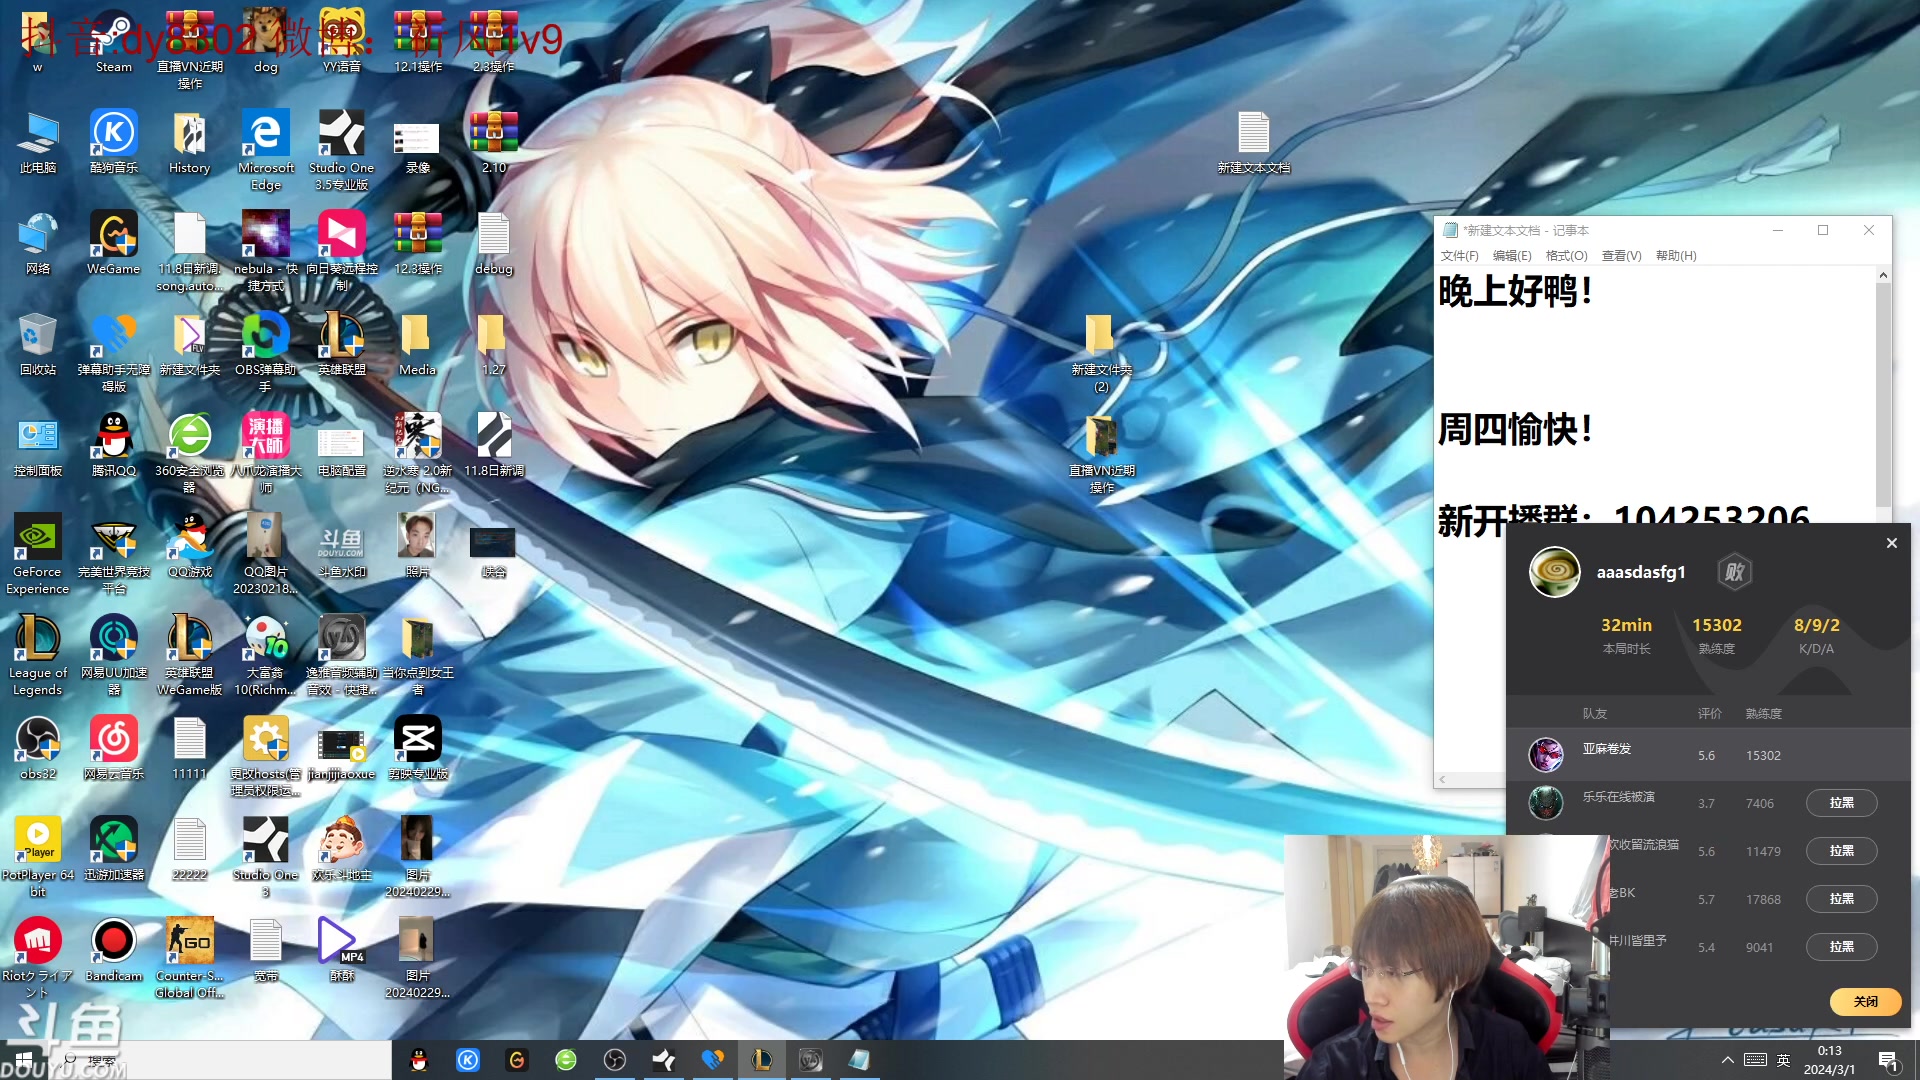Open the 编辑(E) menu in Notepad
The image size is (1920, 1080).
tap(1511, 256)
